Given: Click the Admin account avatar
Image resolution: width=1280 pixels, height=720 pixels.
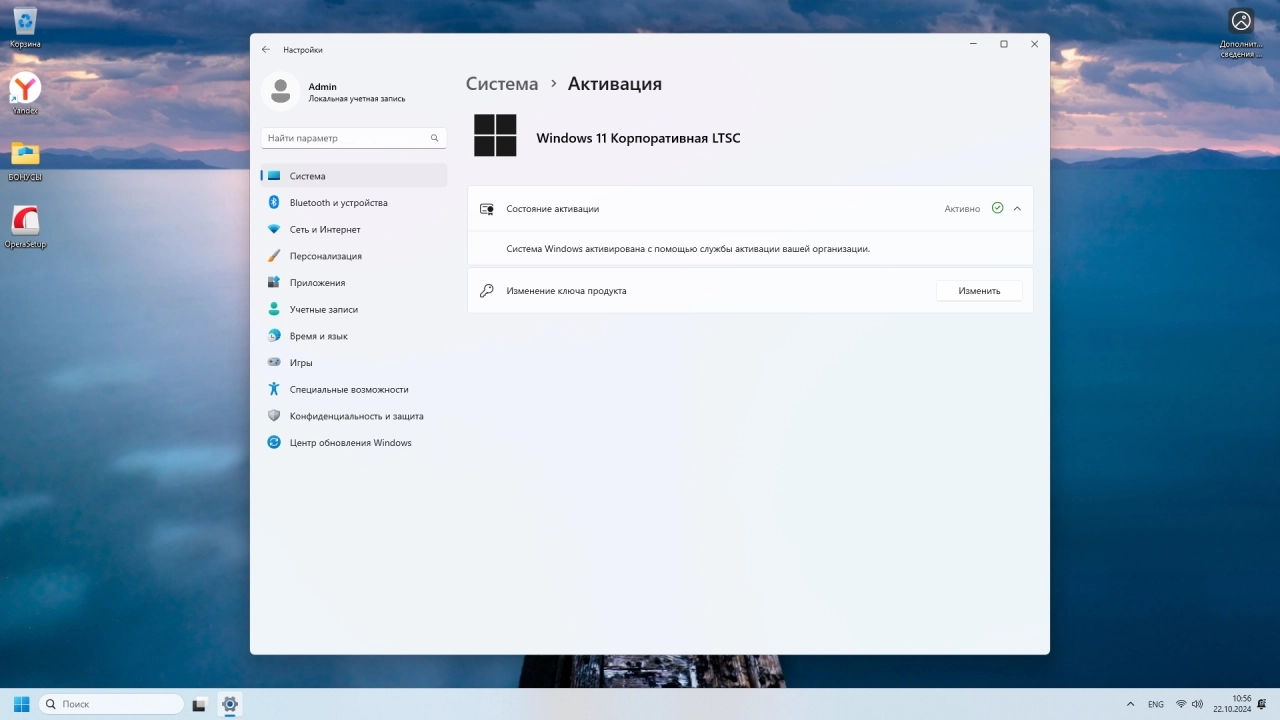Looking at the screenshot, I should pos(280,92).
